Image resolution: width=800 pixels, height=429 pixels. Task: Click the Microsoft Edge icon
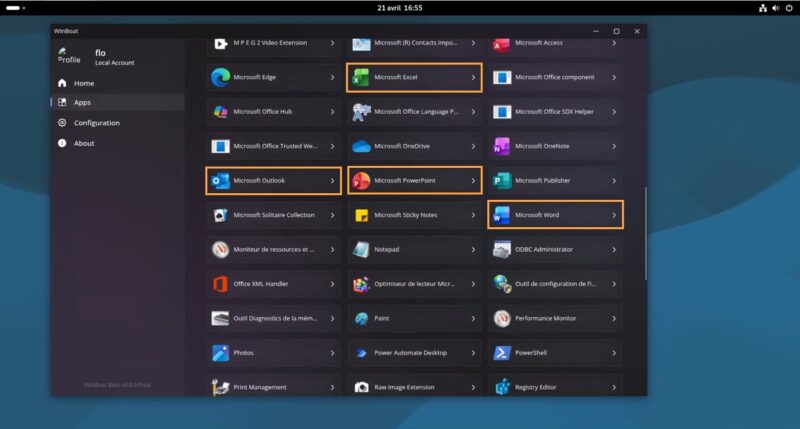click(220, 77)
